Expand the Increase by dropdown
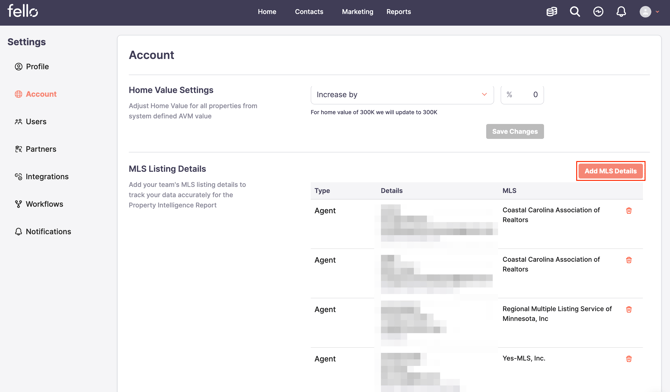Image resolution: width=670 pixels, height=392 pixels. tap(402, 94)
